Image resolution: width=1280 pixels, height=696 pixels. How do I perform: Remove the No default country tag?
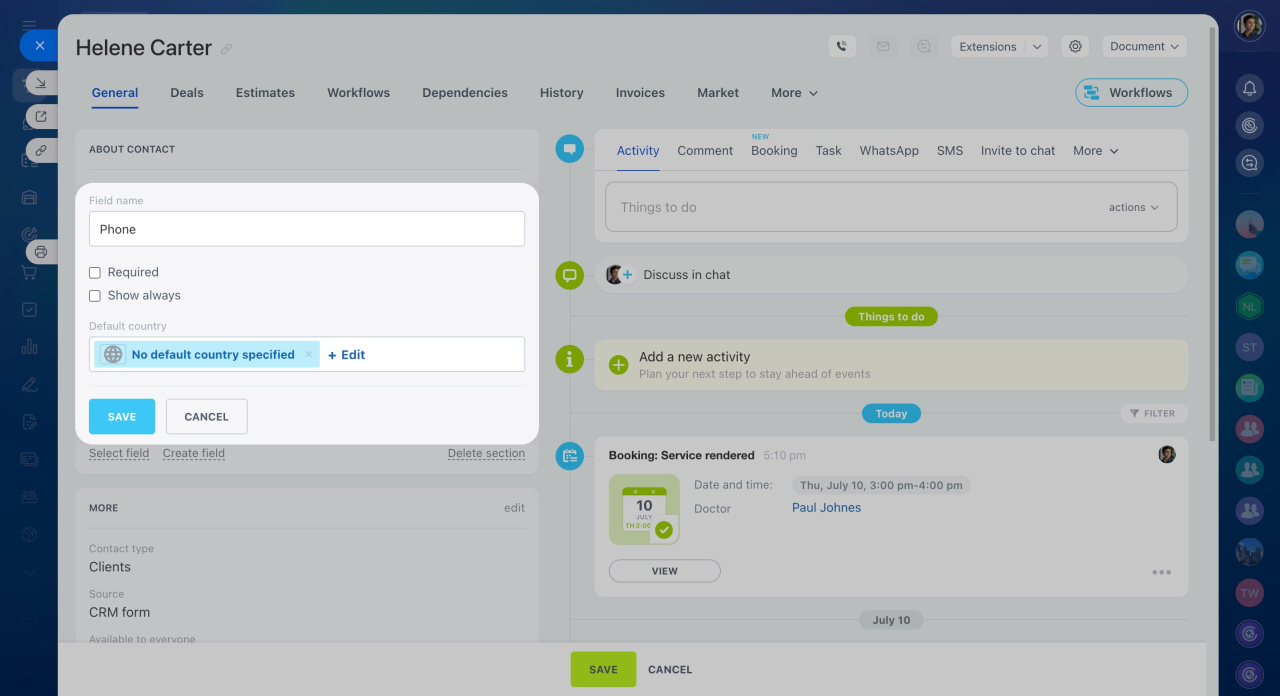tap(309, 355)
